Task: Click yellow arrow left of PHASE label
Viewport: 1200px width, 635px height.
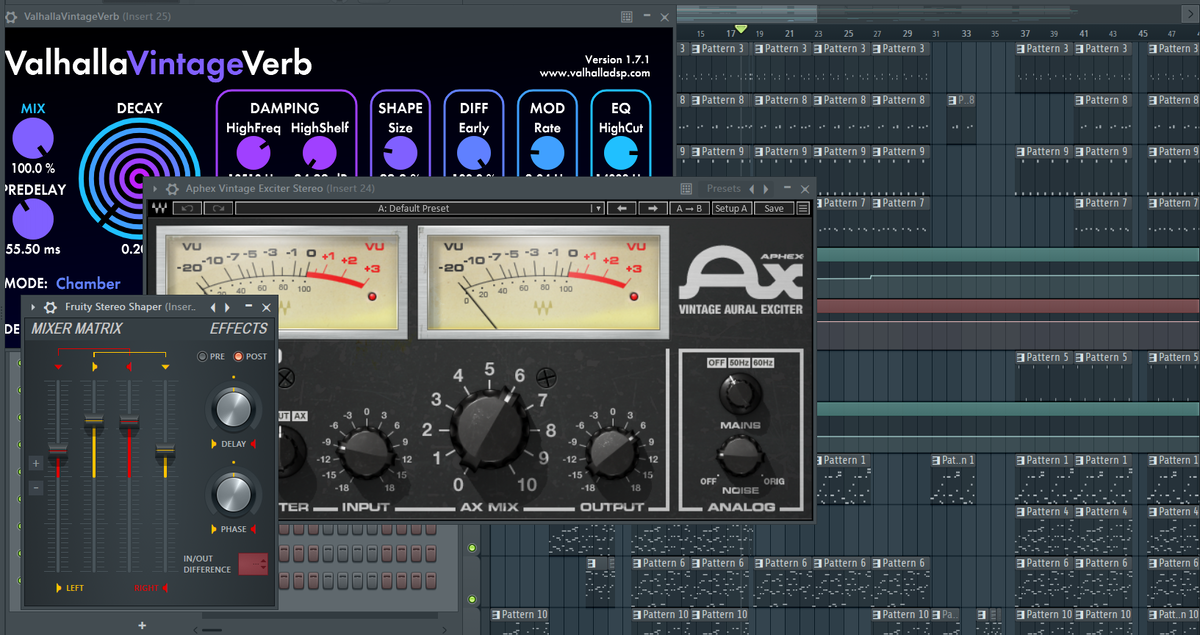Action: (x=213, y=529)
